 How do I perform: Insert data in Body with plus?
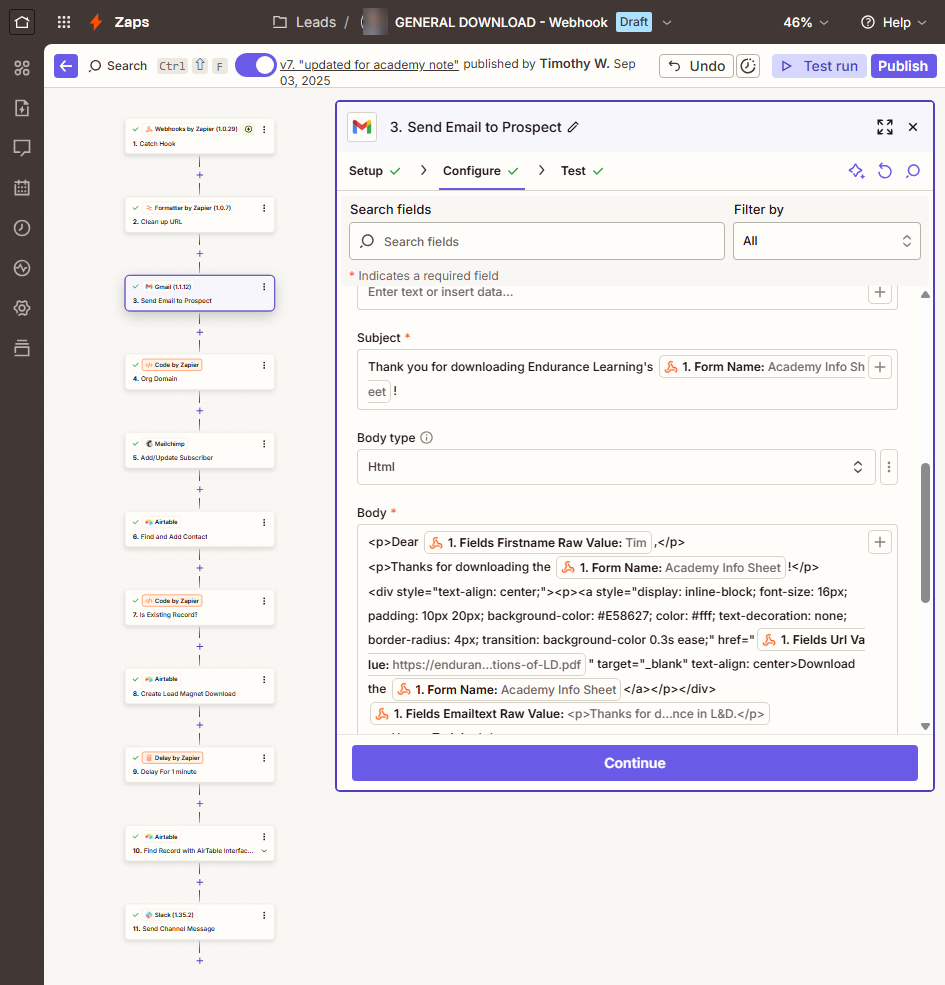coord(880,542)
